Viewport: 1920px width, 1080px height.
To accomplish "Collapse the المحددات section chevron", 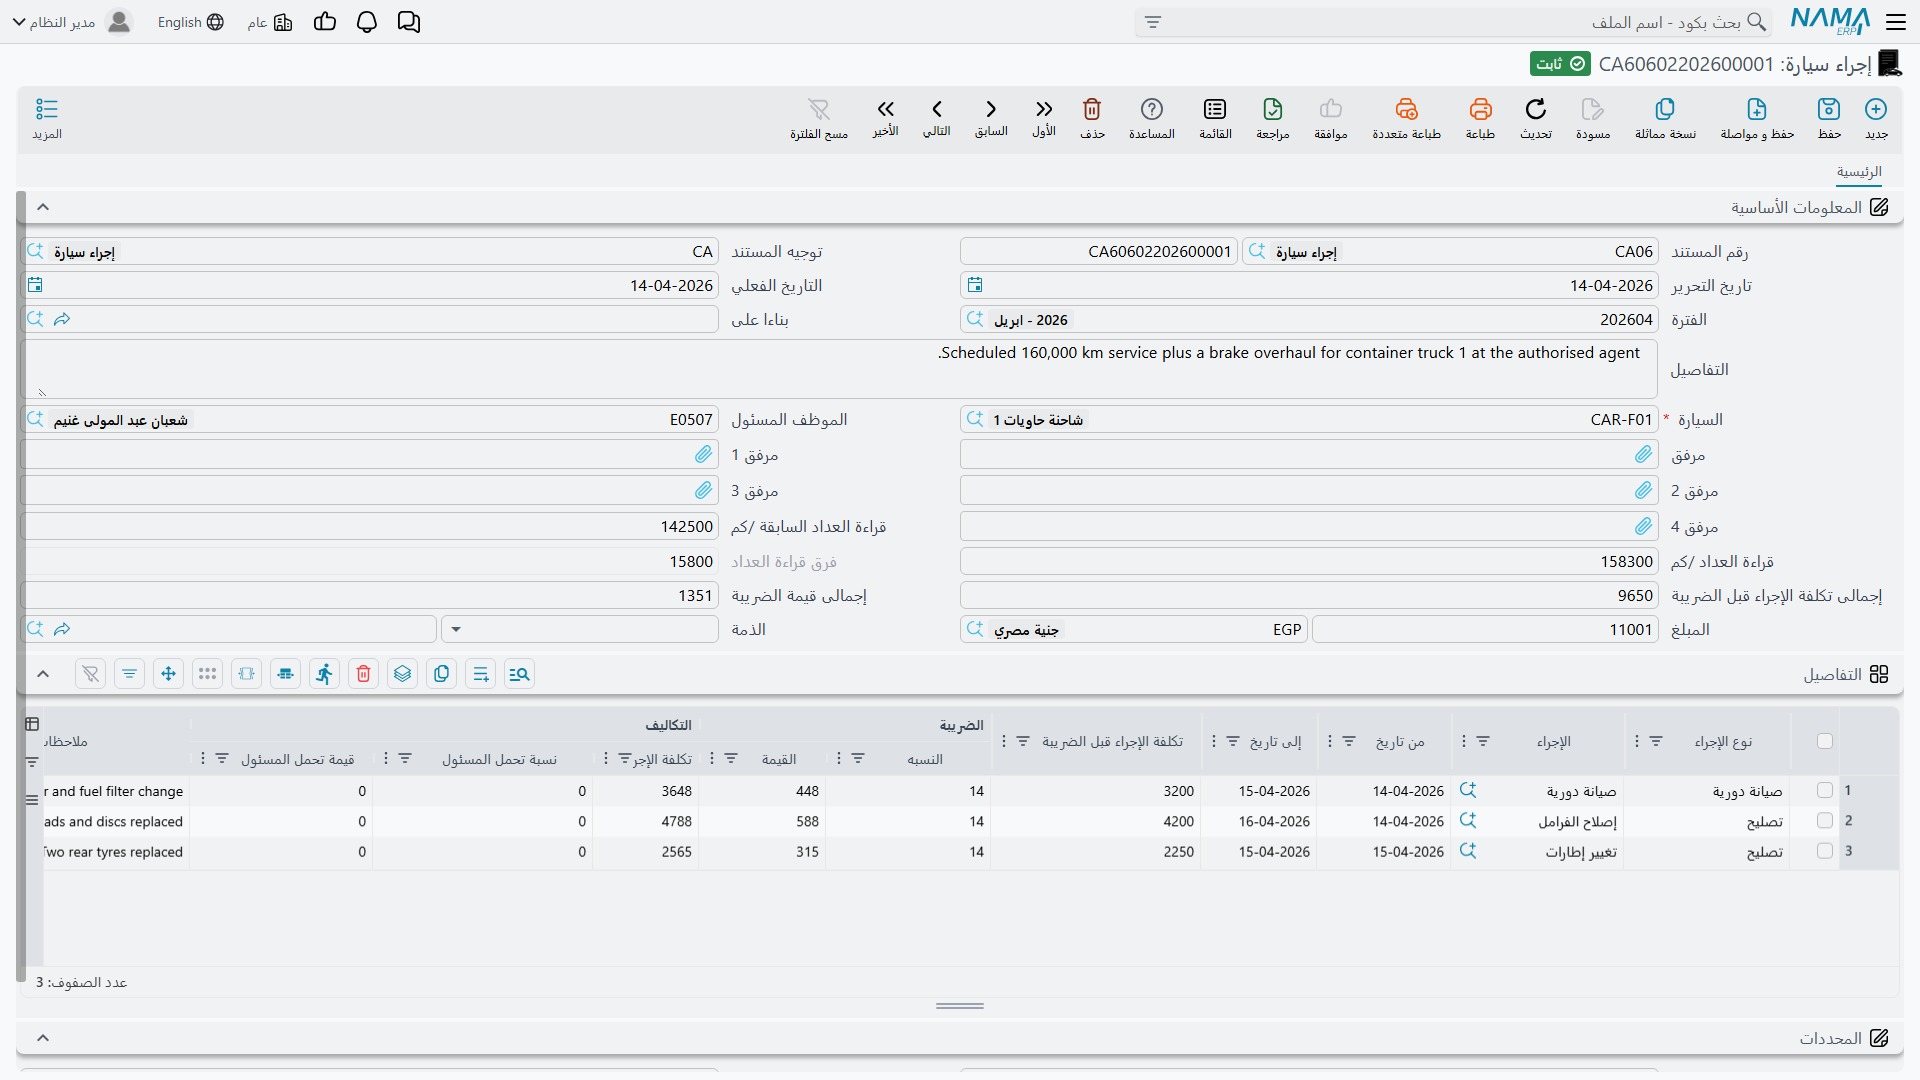I will tap(43, 1038).
